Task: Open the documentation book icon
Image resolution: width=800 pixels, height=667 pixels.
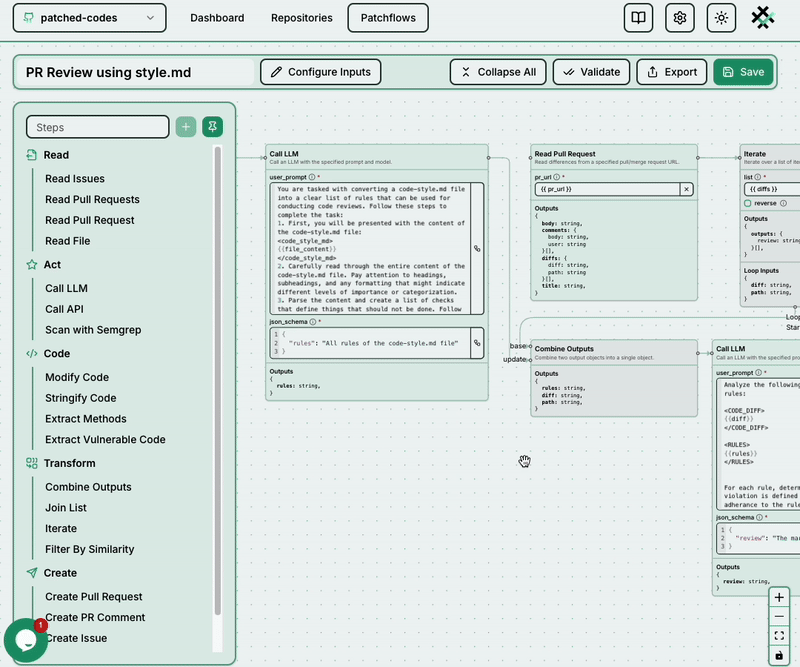Action: pyautogui.click(x=638, y=18)
